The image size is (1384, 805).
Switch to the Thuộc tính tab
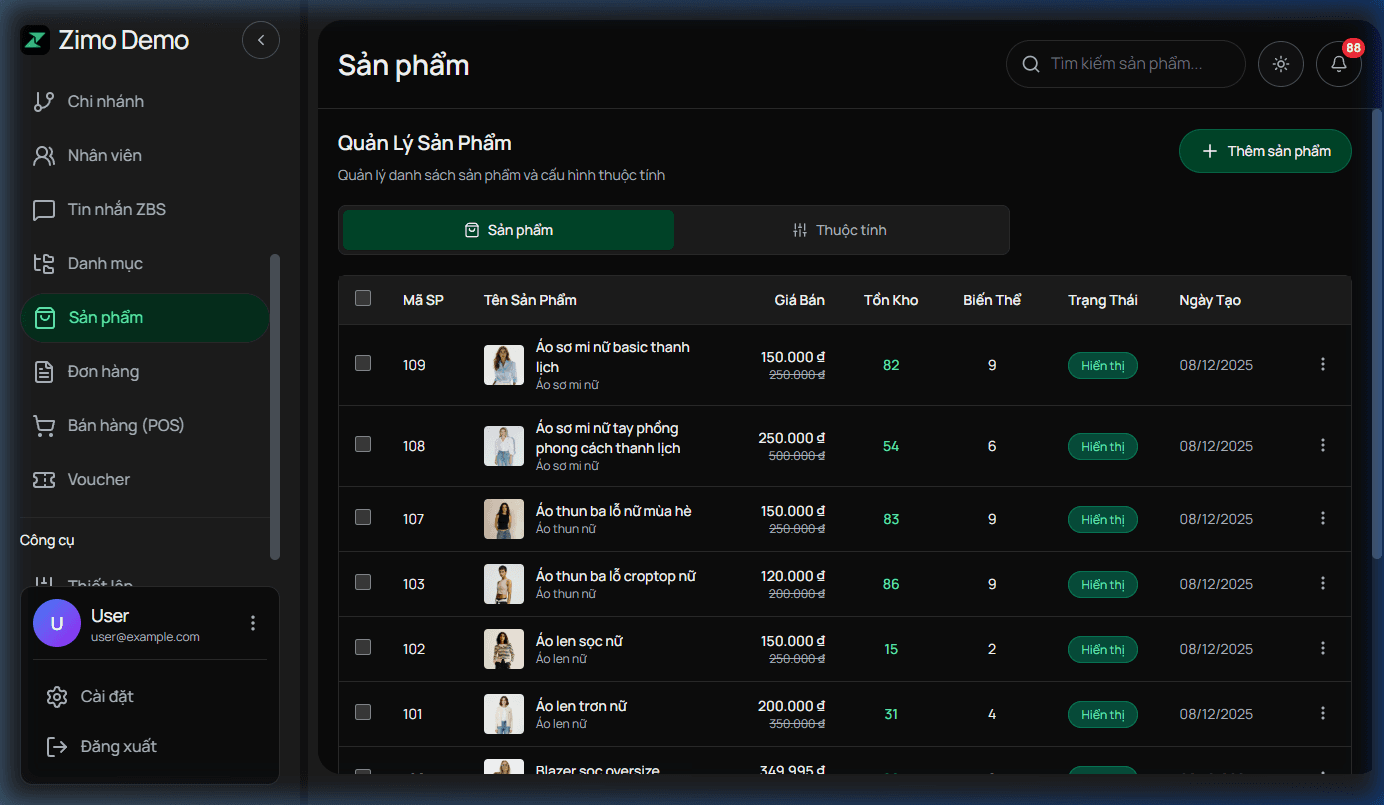840,230
